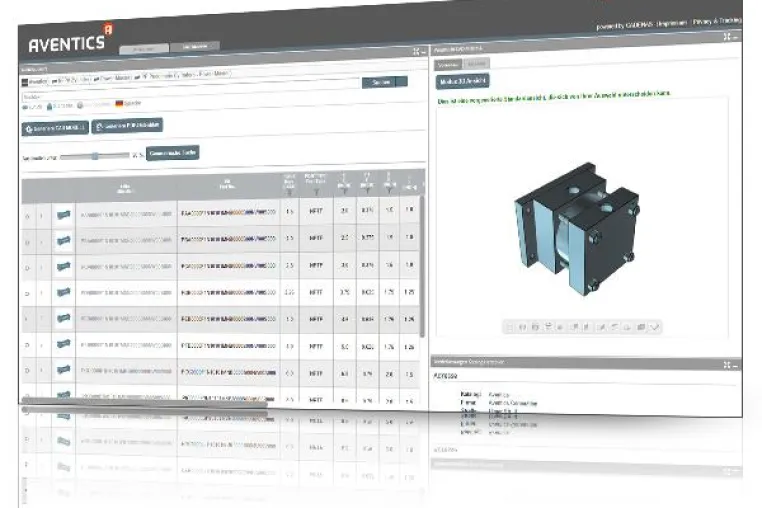762x508 pixels.
Task: Open the filter funnel for the NFTF column
Action: [316, 192]
